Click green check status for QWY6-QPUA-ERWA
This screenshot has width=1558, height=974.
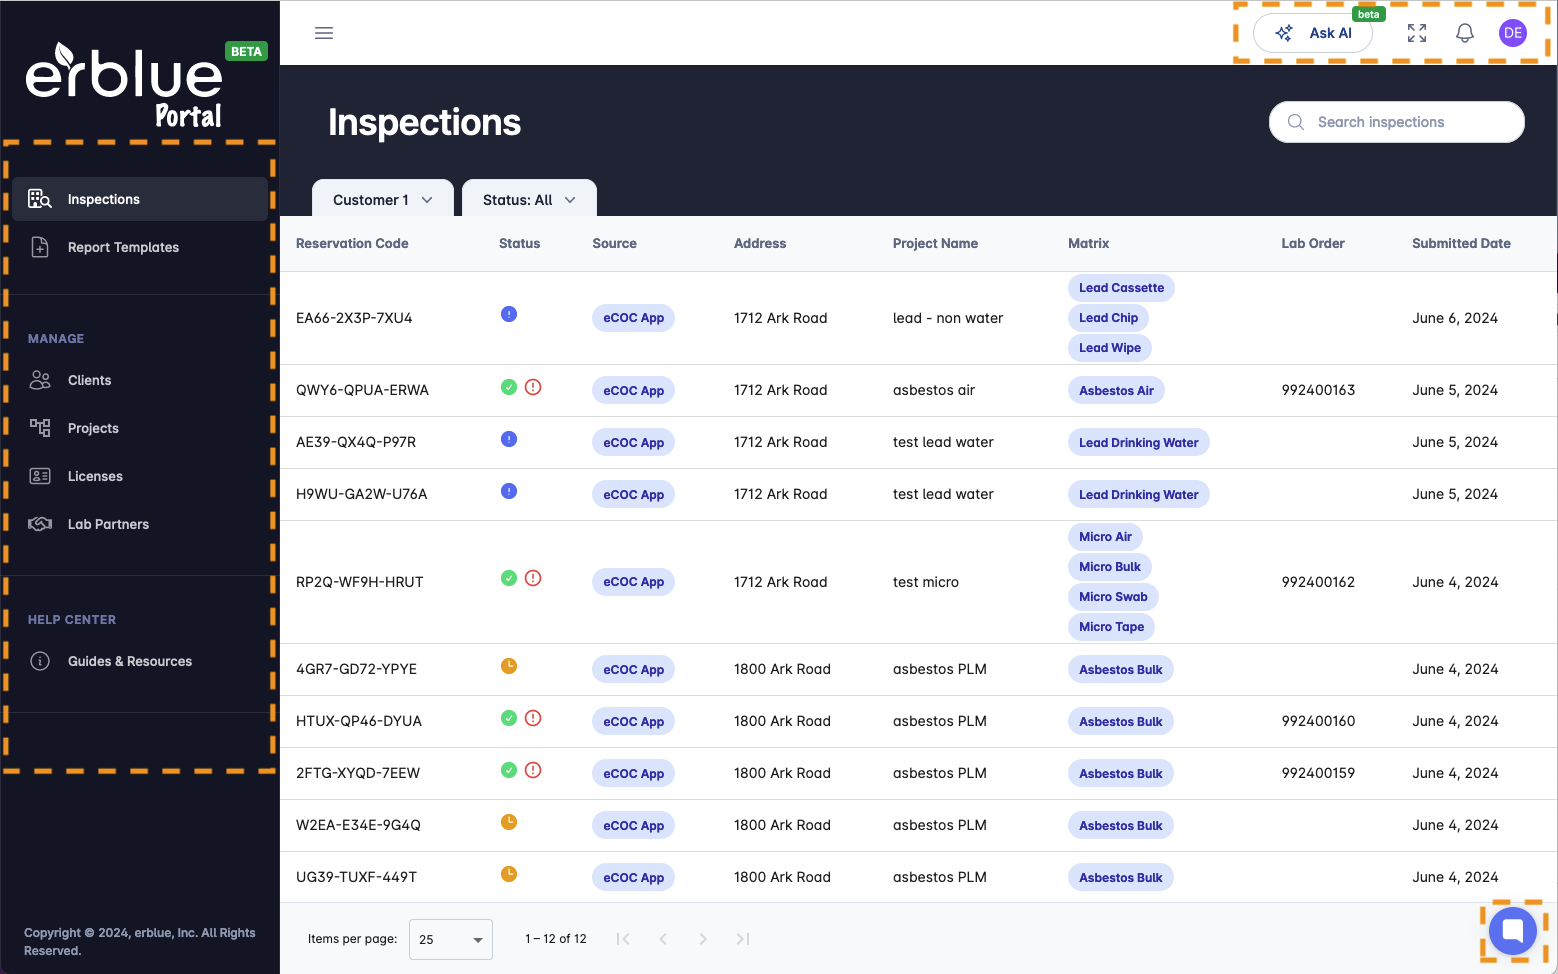click(509, 387)
